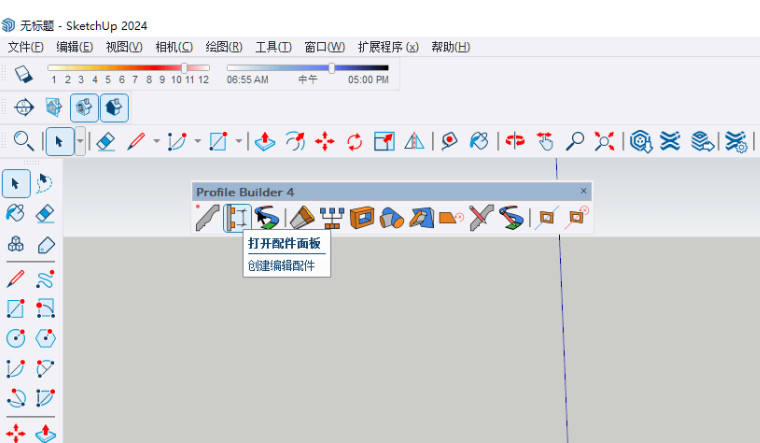The width and height of the screenshot is (760, 443).
Task: Expand the Rectangle shape tool dropdown arrow
Action: 238,142
